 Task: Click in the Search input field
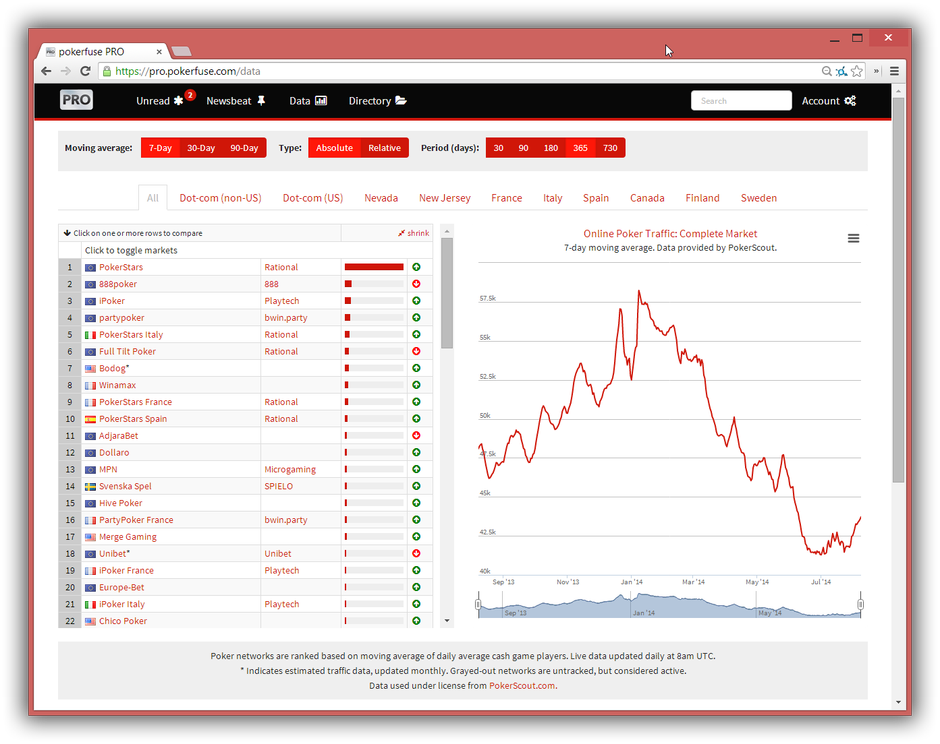point(742,101)
